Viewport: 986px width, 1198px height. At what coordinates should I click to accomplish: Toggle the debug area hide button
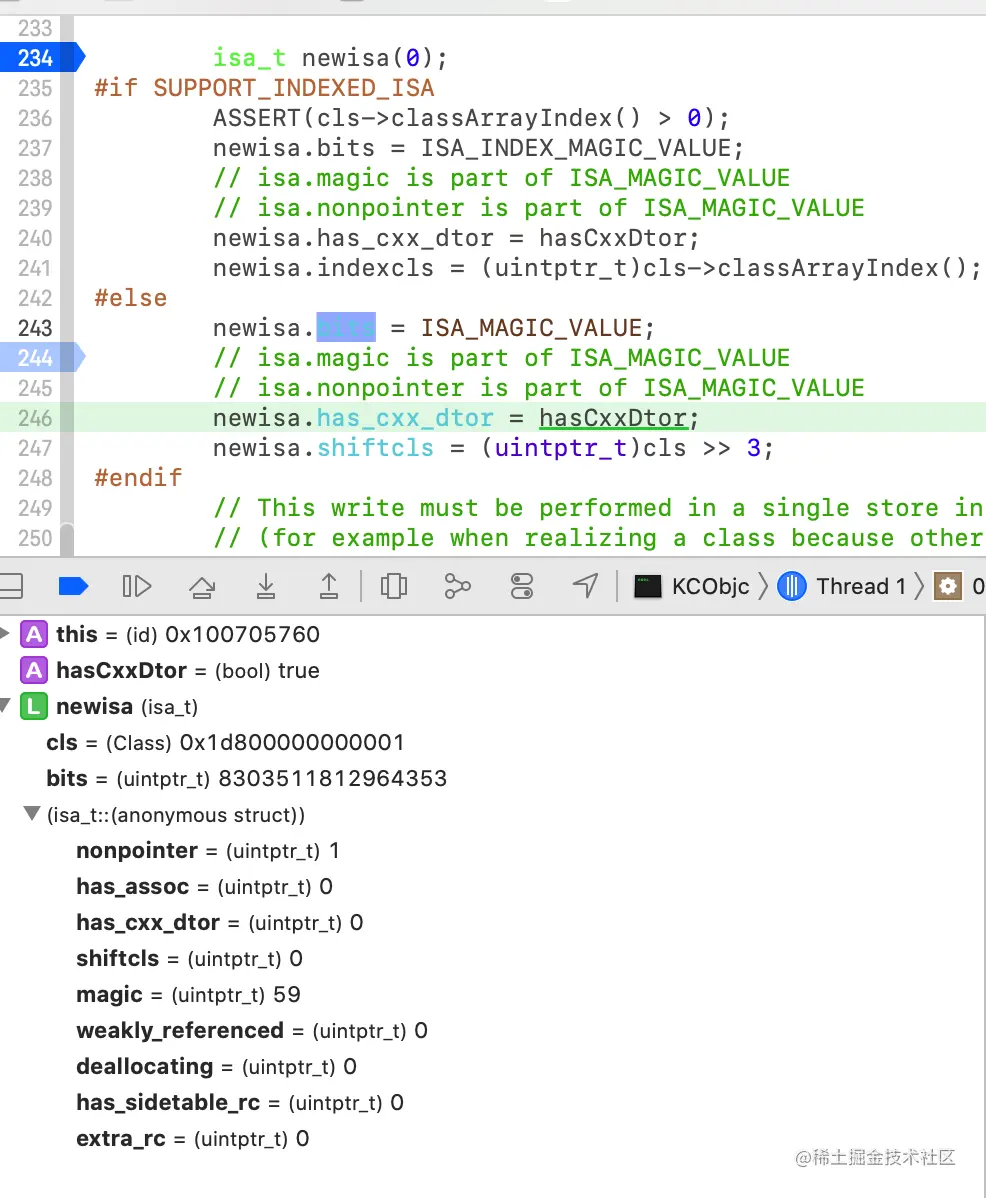pos(11,587)
